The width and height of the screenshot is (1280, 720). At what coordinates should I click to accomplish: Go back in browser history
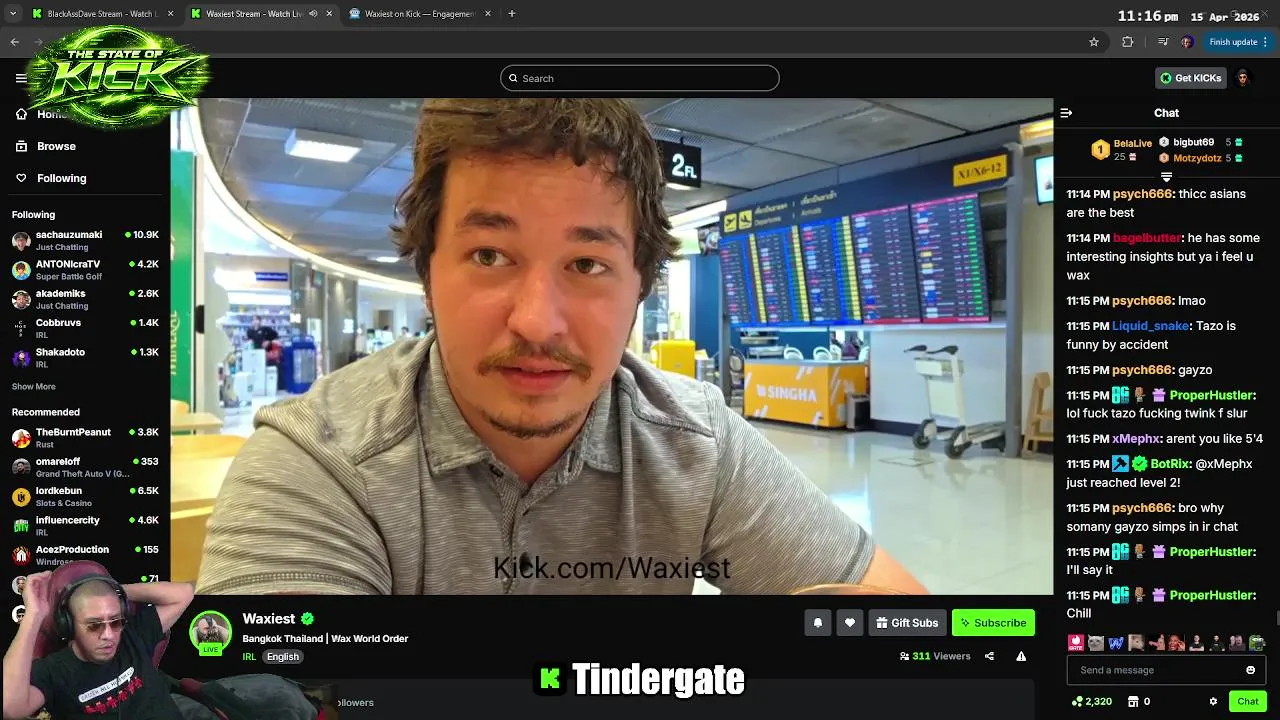14,42
